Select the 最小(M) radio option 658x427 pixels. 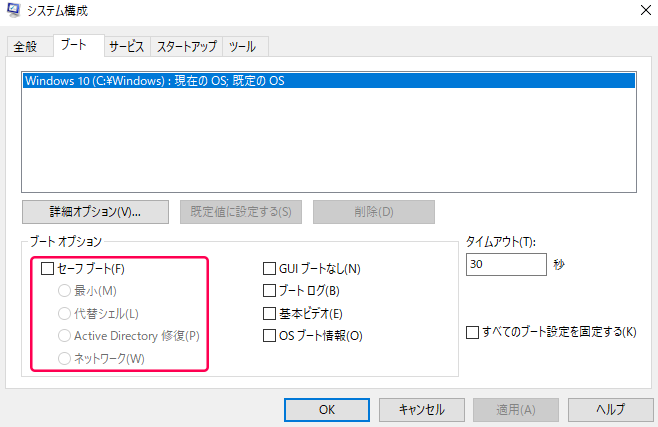tap(64, 291)
